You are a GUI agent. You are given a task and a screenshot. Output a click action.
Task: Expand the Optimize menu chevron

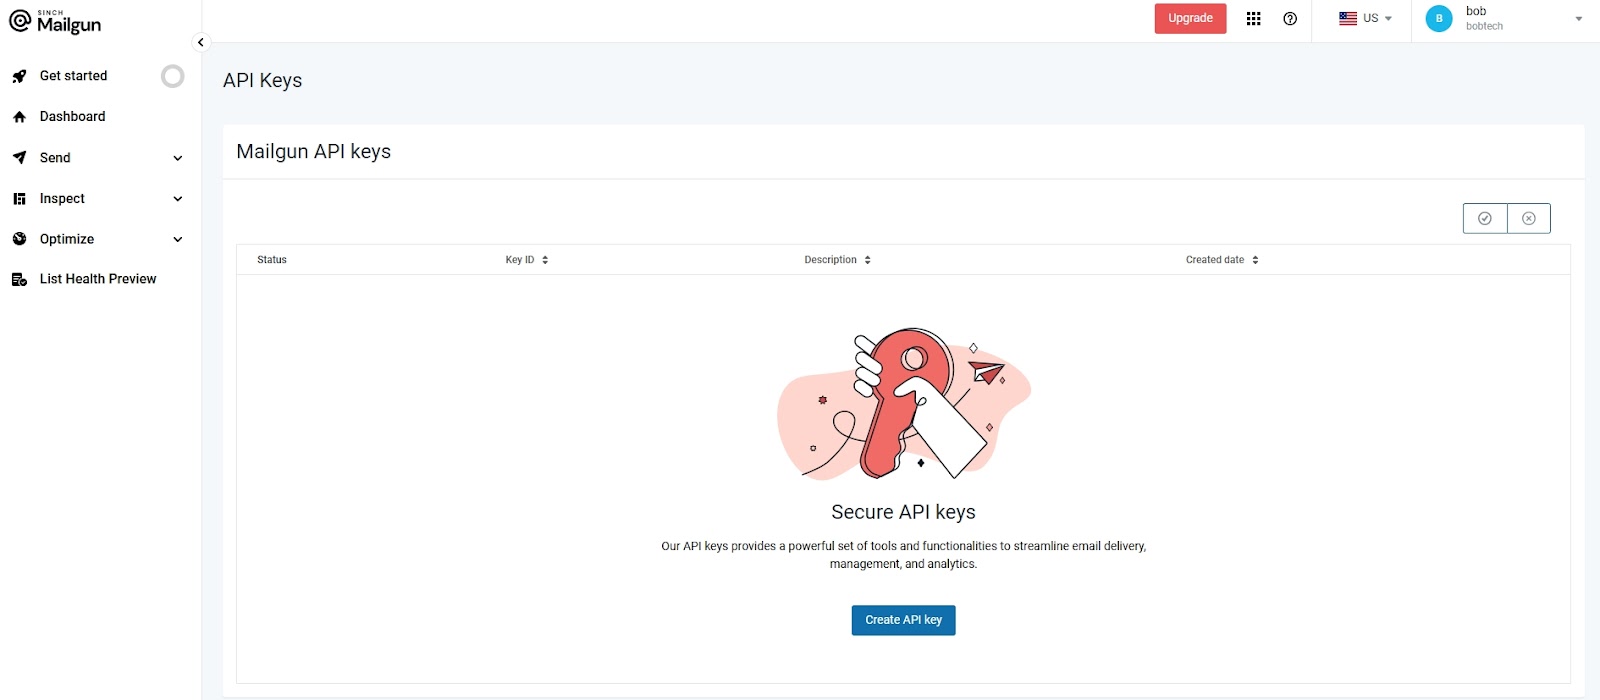coord(178,240)
